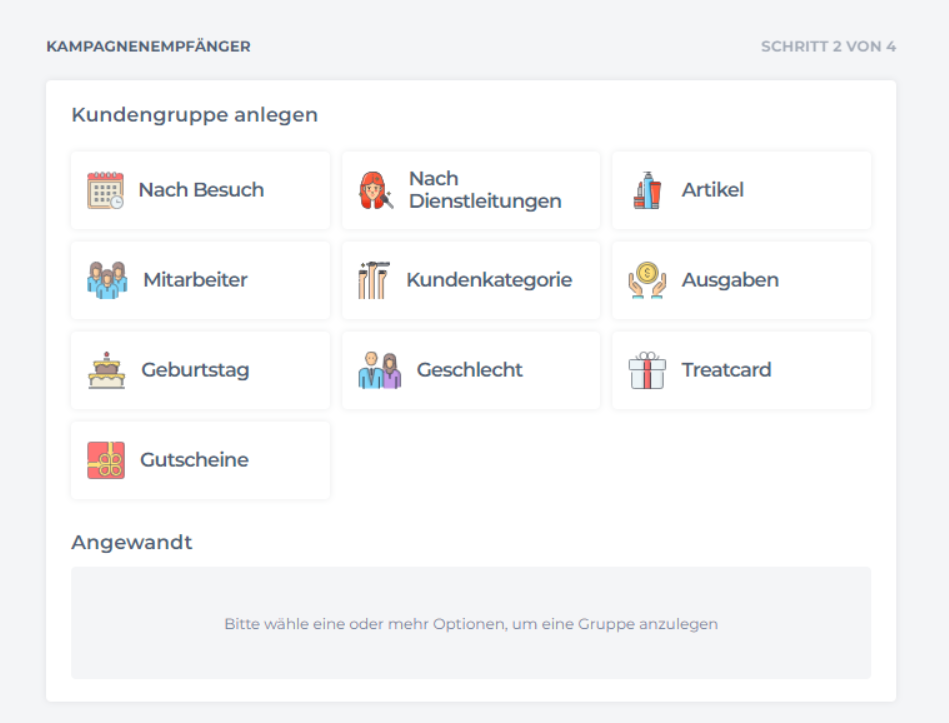Click the man and woman Geschlecht icon
Screen dimensions: 949x723
379,370
